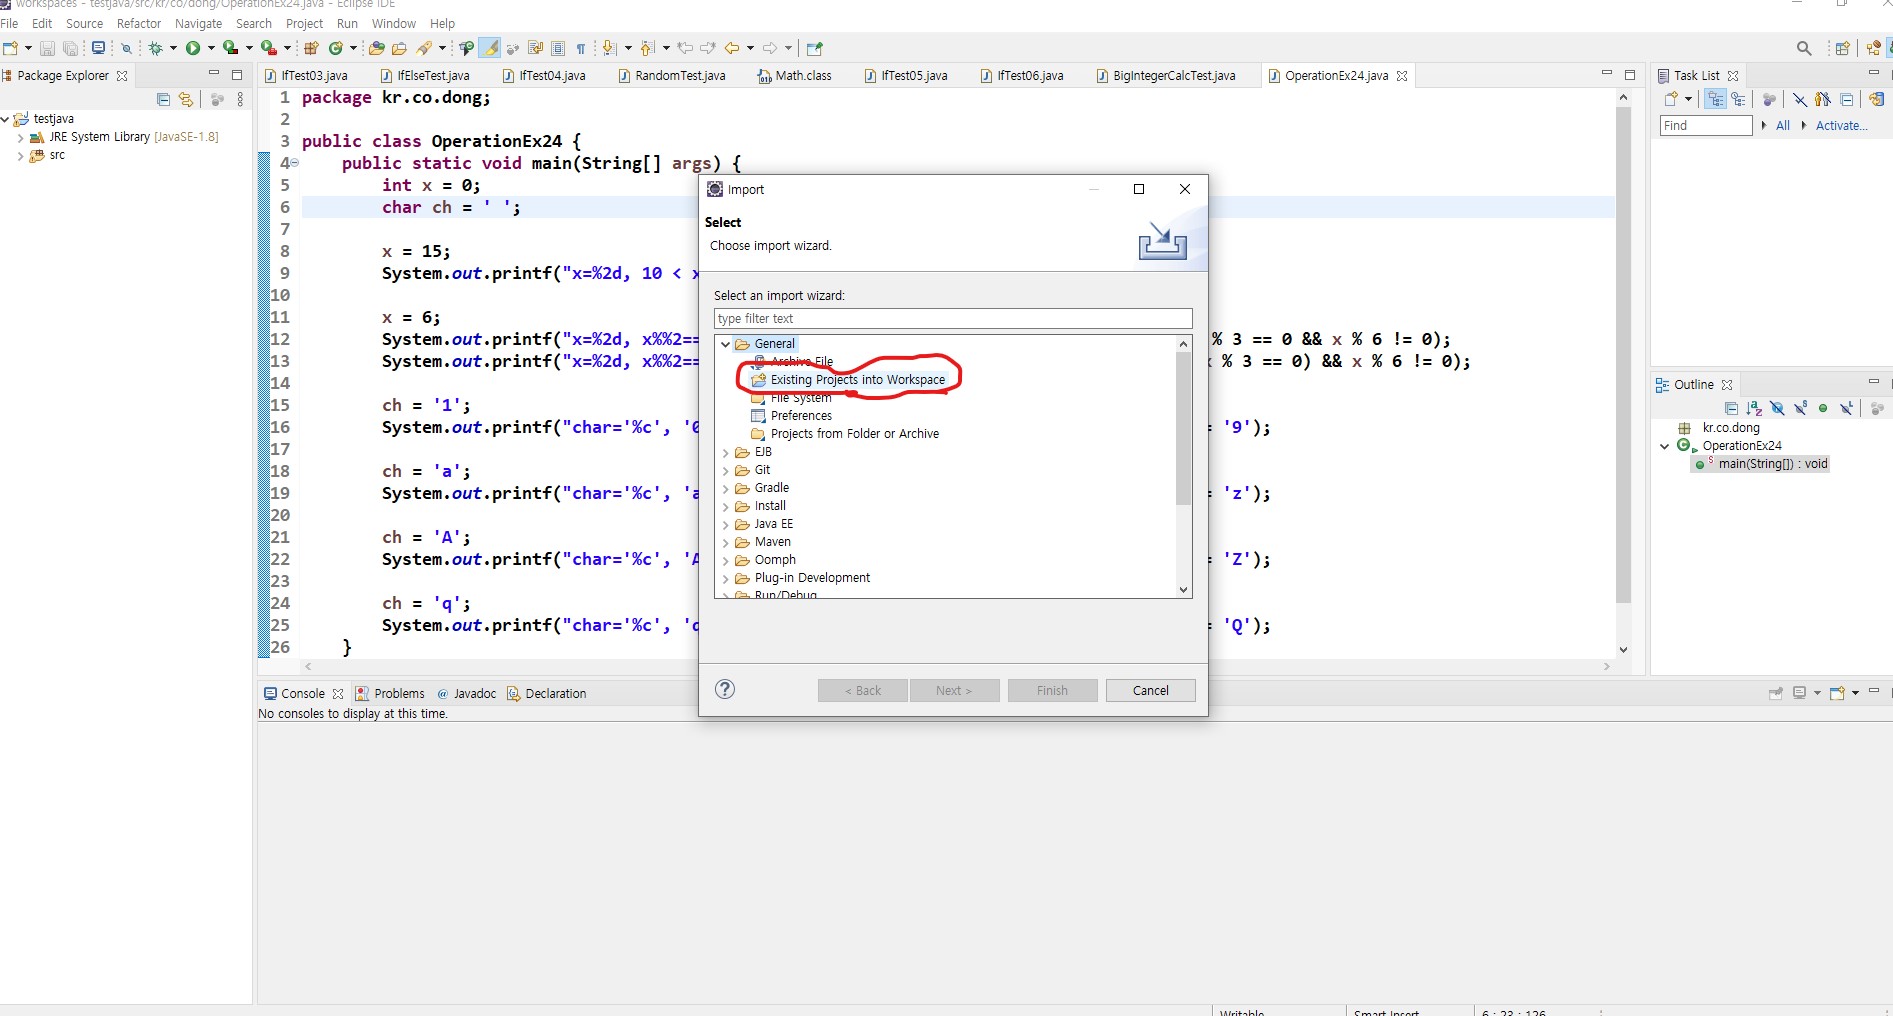This screenshot has width=1893, height=1016.
Task: Open the Navigate menu
Action: 198,23
